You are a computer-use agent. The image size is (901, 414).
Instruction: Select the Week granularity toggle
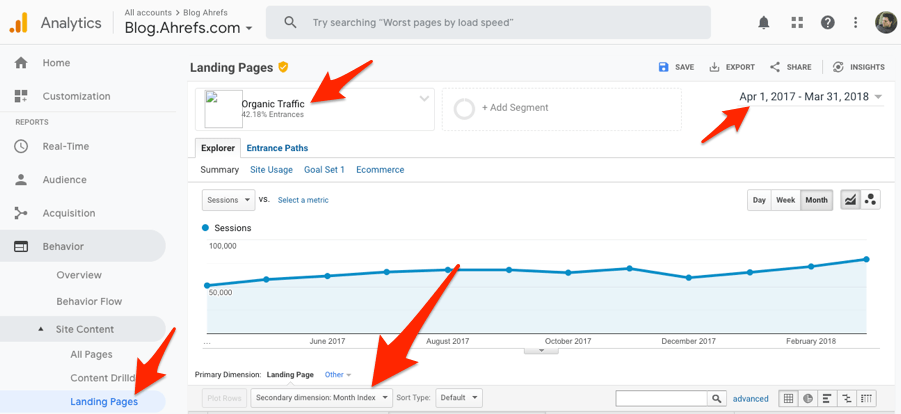coord(786,200)
